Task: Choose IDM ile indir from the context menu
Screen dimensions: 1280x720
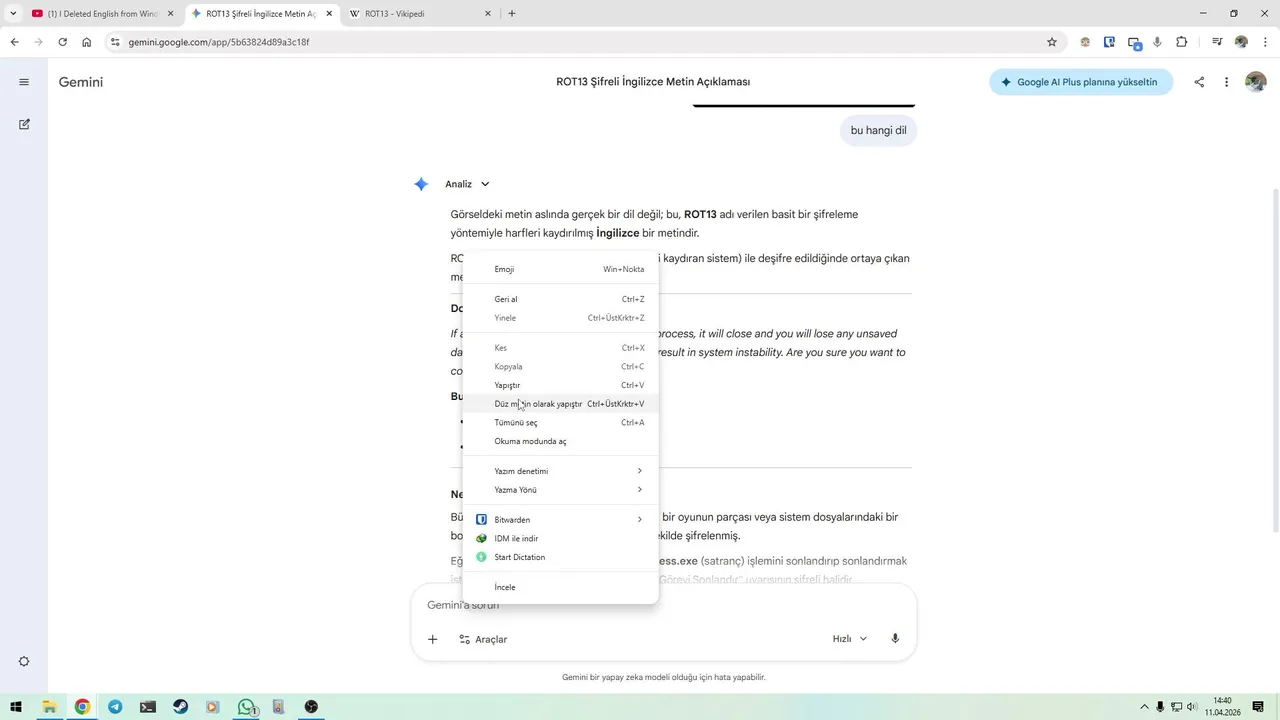Action: point(561,538)
